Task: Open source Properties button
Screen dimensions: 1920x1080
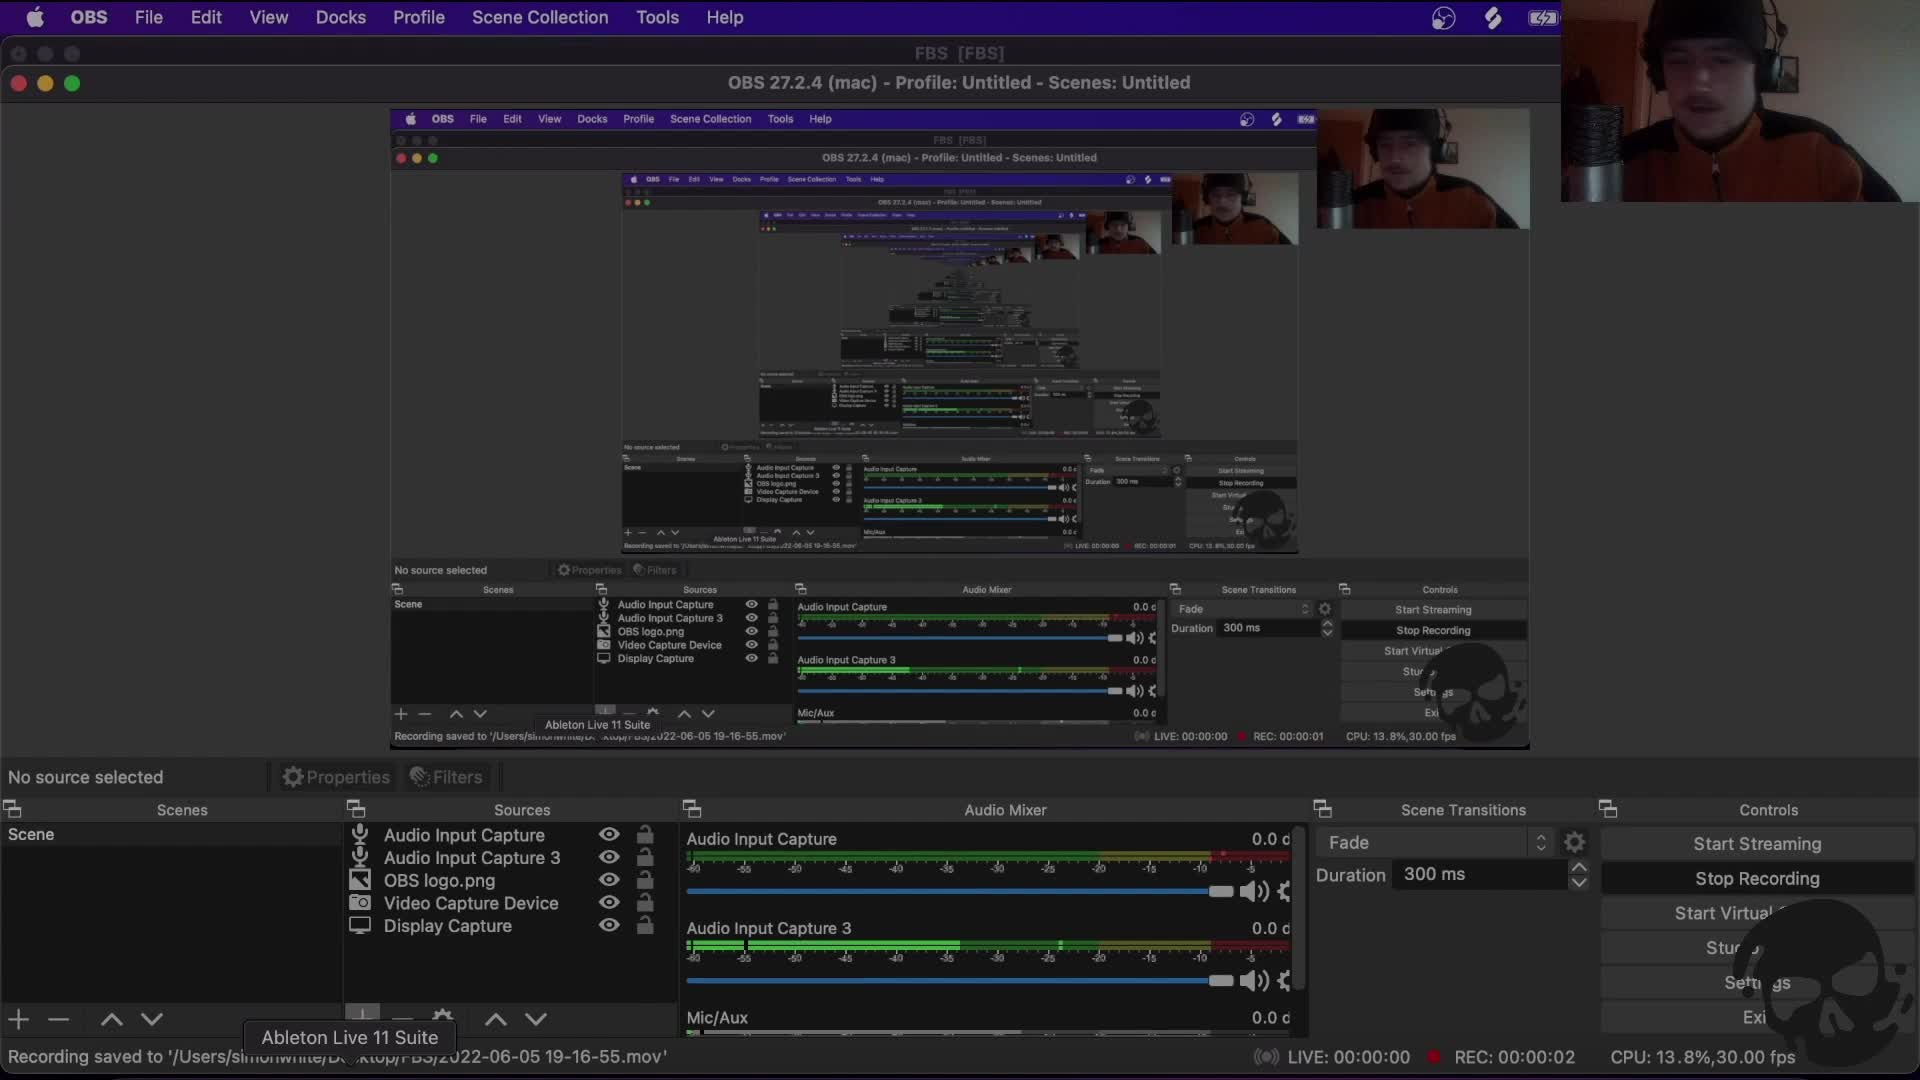Action: [x=336, y=777]
